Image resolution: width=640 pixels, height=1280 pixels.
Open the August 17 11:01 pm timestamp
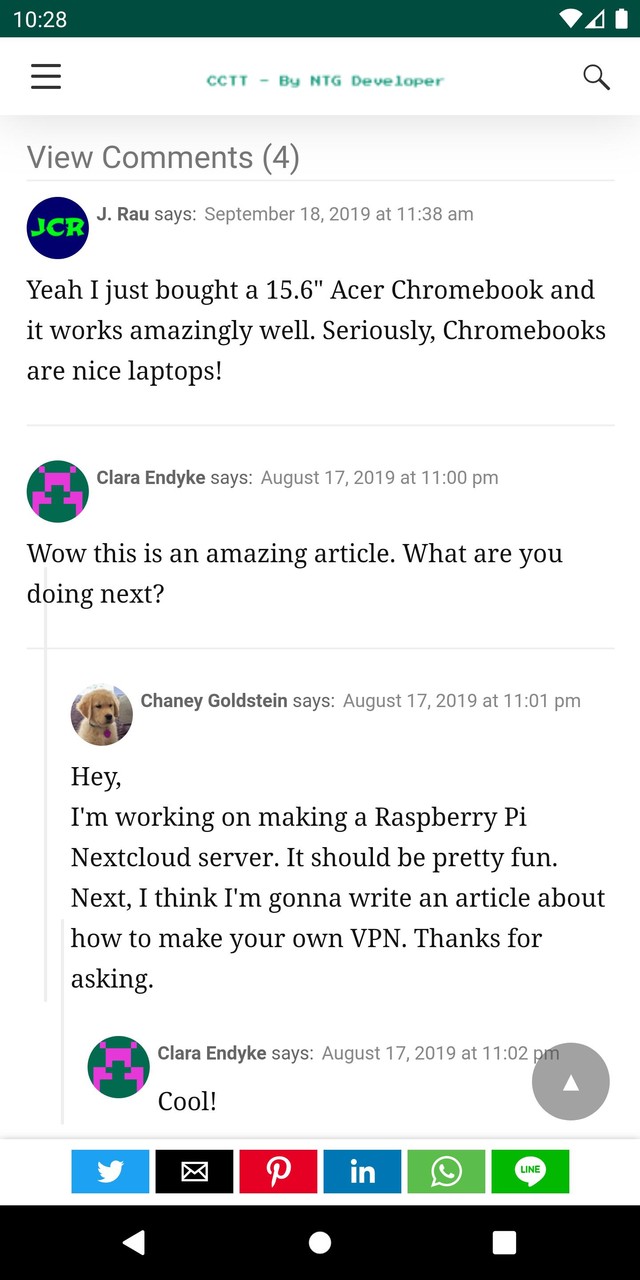(x=461, y=701)
